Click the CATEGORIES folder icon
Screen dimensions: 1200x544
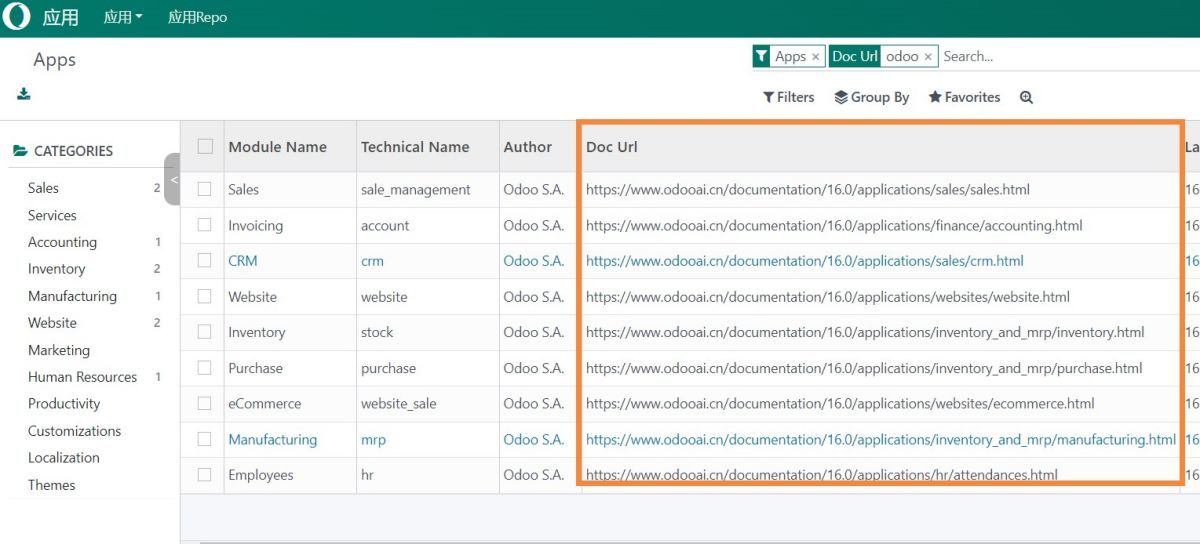click(x=20, y=151)
